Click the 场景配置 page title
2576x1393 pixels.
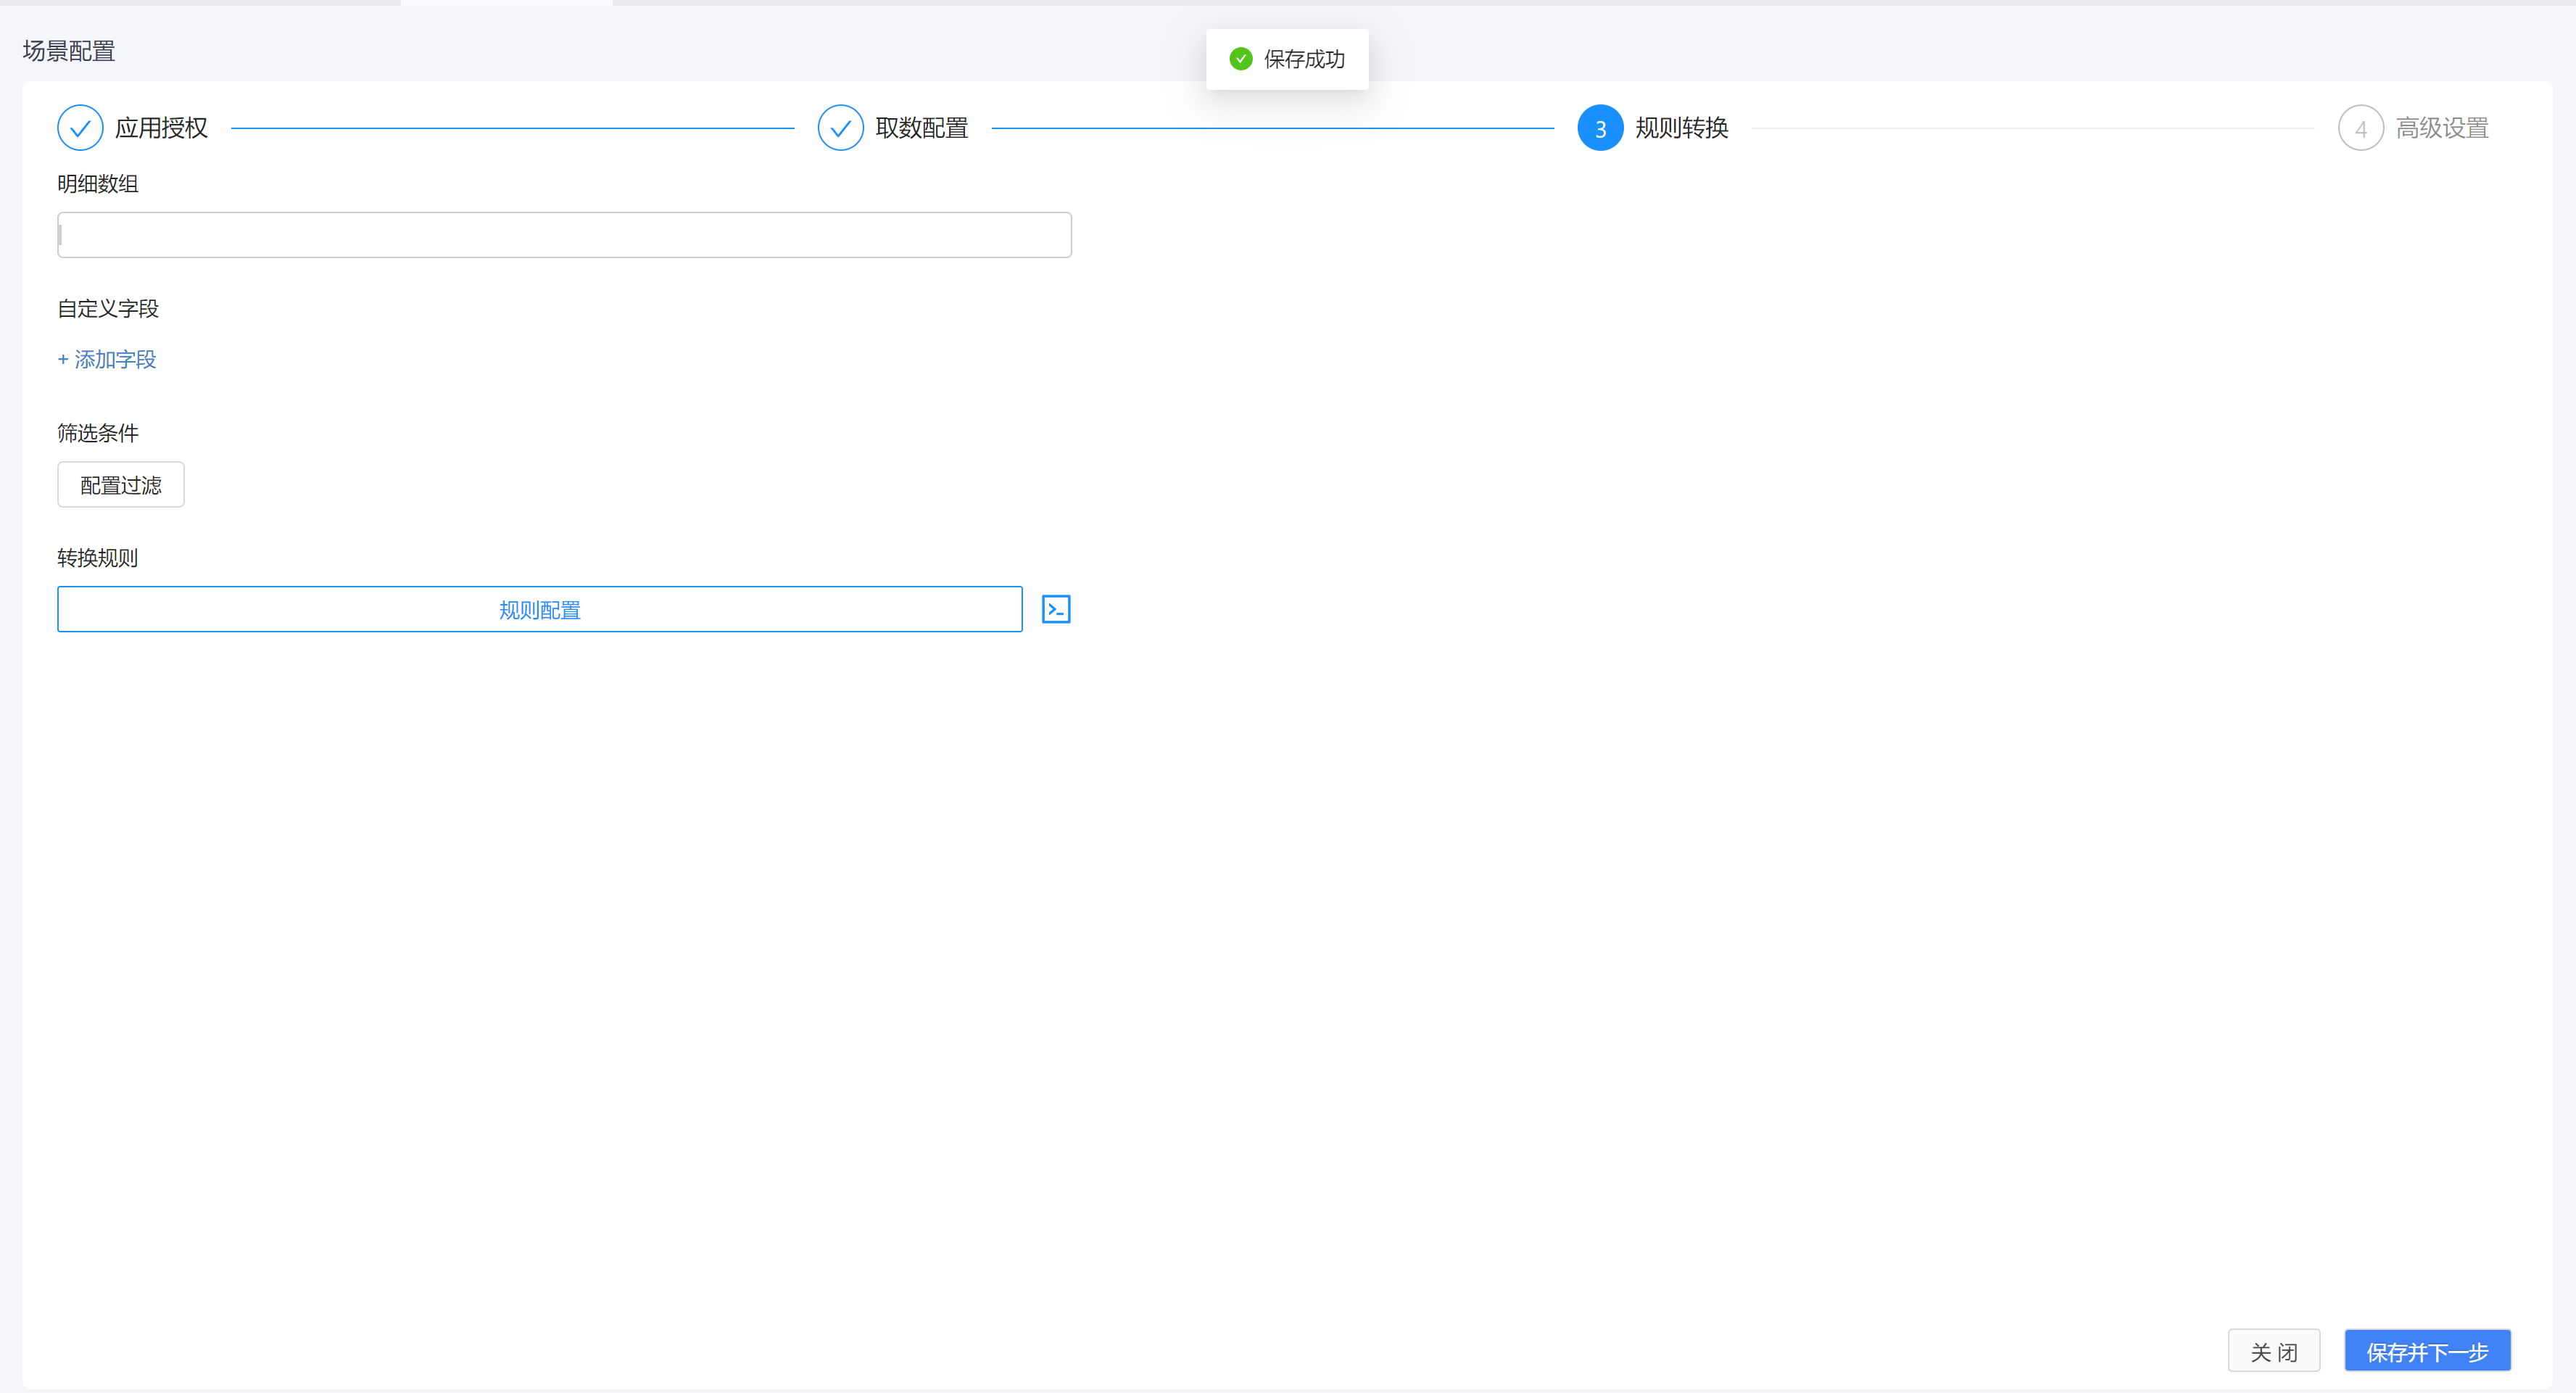pyautogui.click(x=69, y=51)
